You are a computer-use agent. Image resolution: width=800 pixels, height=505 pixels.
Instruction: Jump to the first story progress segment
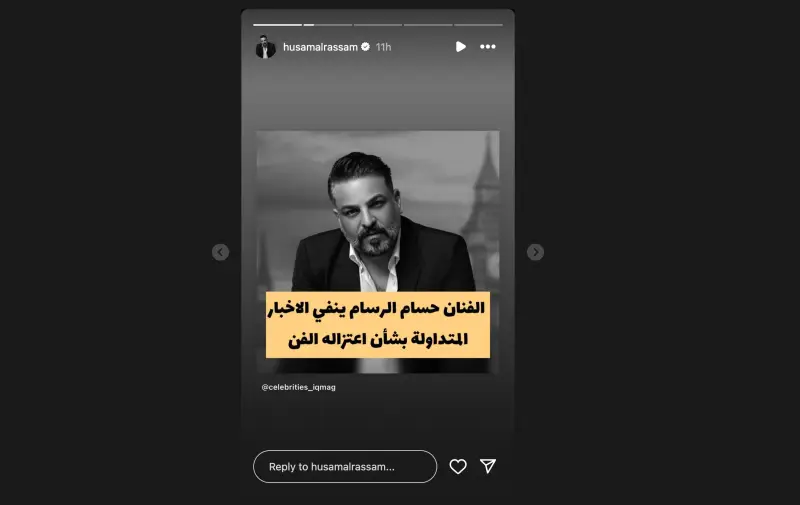[277, 24]
